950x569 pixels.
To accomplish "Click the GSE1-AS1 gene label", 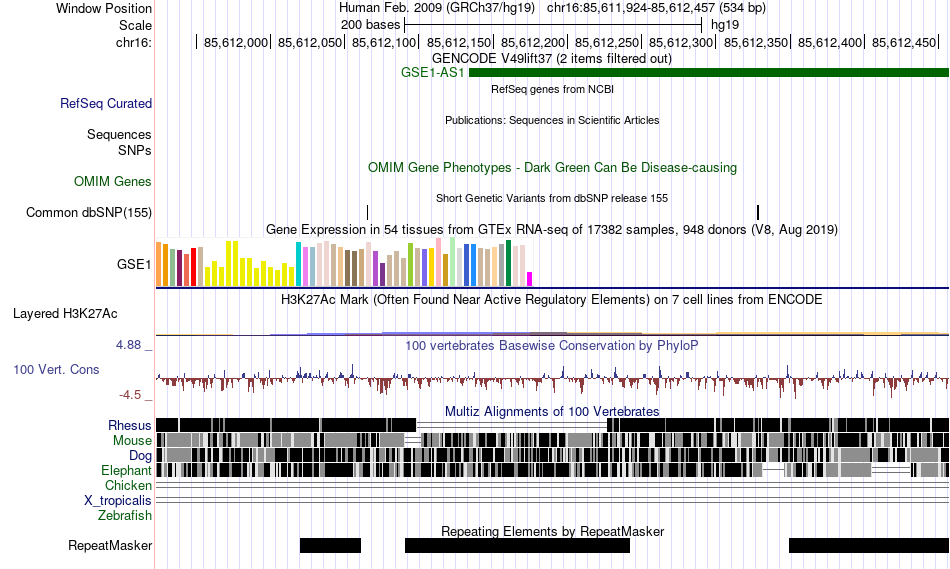I will 433,73.
